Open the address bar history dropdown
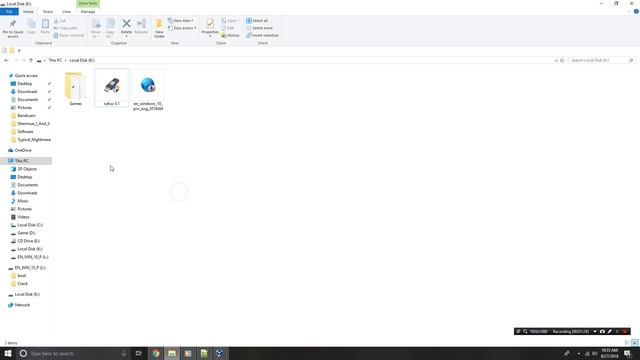640x360 pixels. (556, 60)
